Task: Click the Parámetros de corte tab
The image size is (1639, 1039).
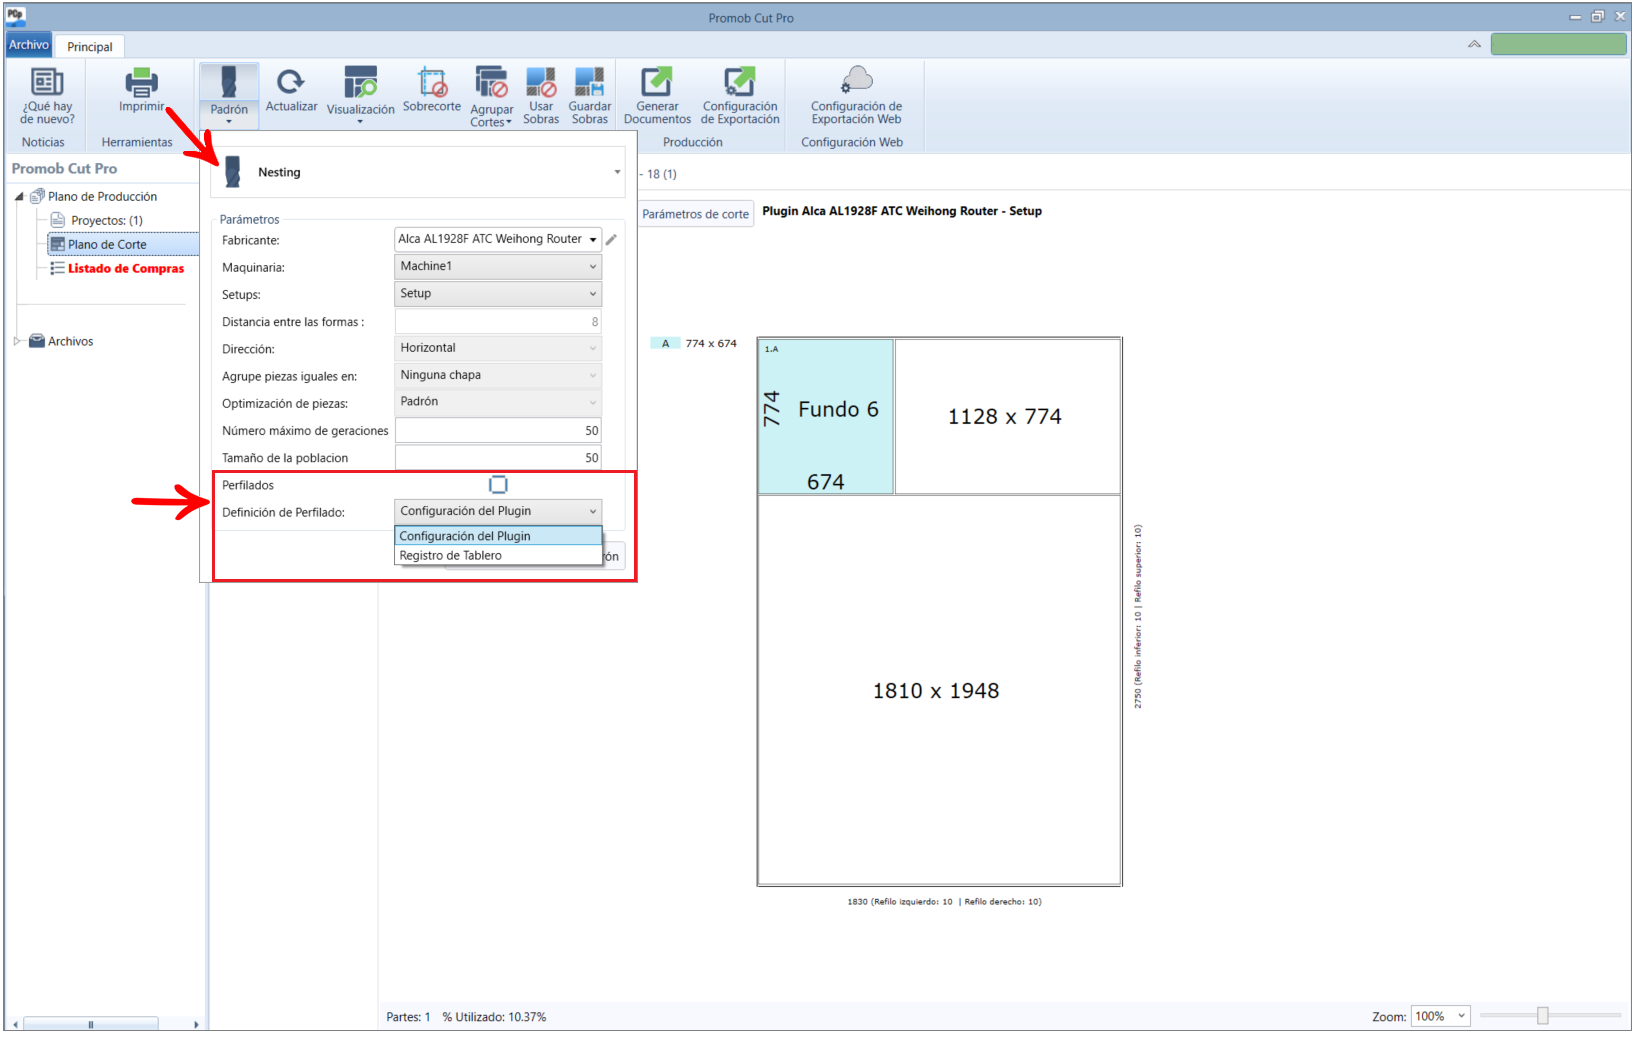Action: tap(695, 214)
